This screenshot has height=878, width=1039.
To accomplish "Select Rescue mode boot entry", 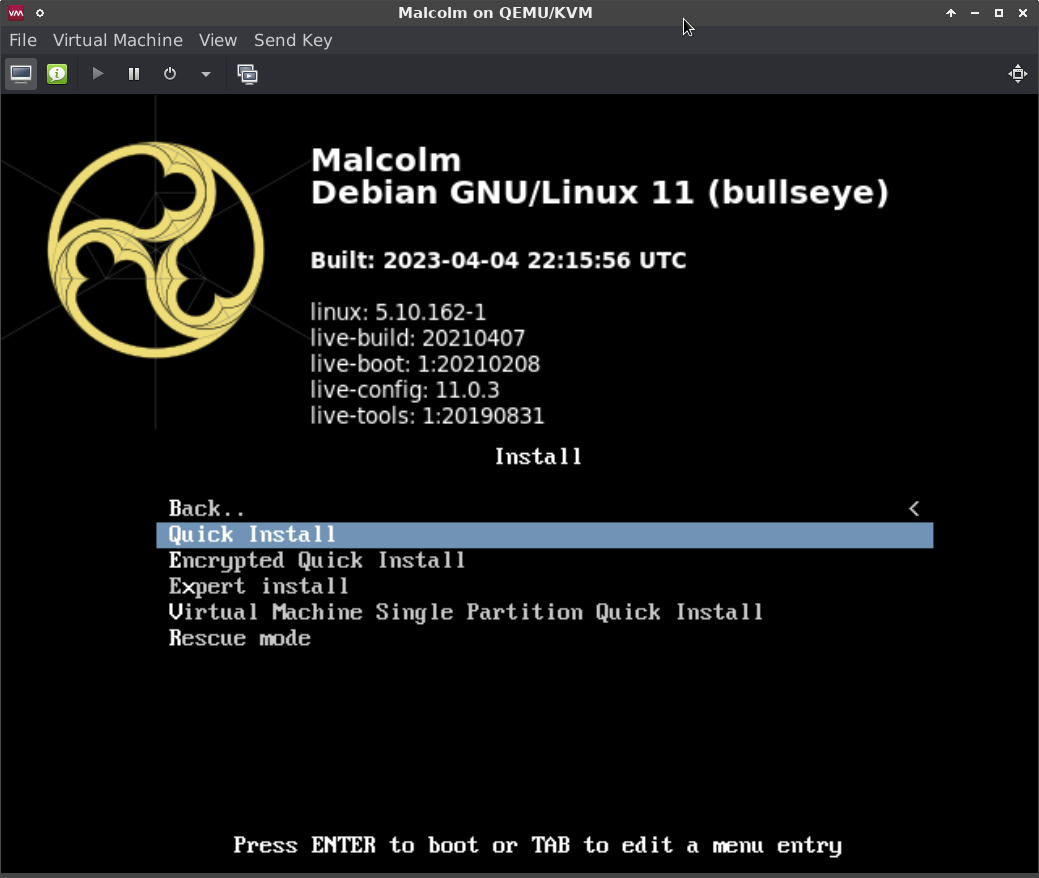I will pyautogui.click(x=545, y=638).
